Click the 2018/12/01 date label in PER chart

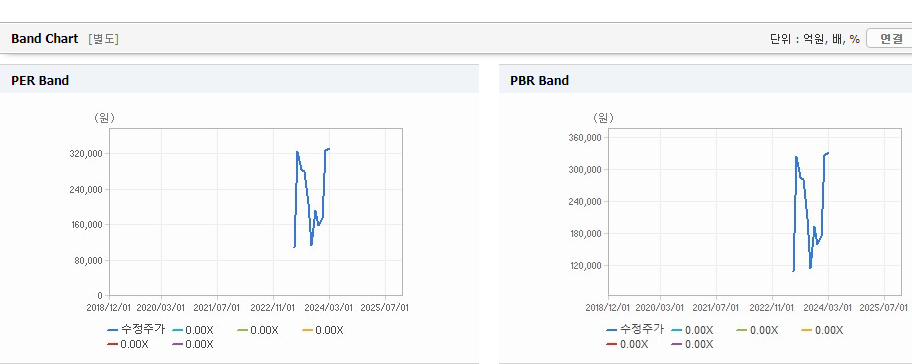[x=110, y=308]
